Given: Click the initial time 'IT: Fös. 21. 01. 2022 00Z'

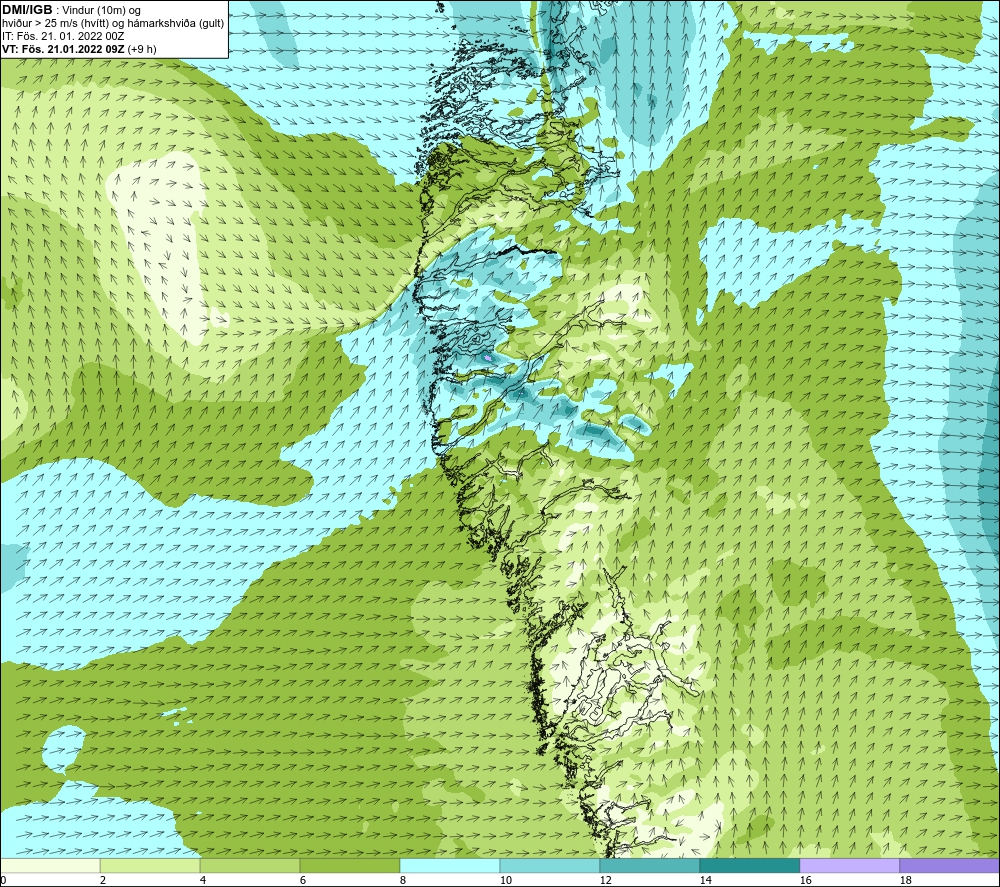Looking at the screenshot, I should tap(62, 36).
